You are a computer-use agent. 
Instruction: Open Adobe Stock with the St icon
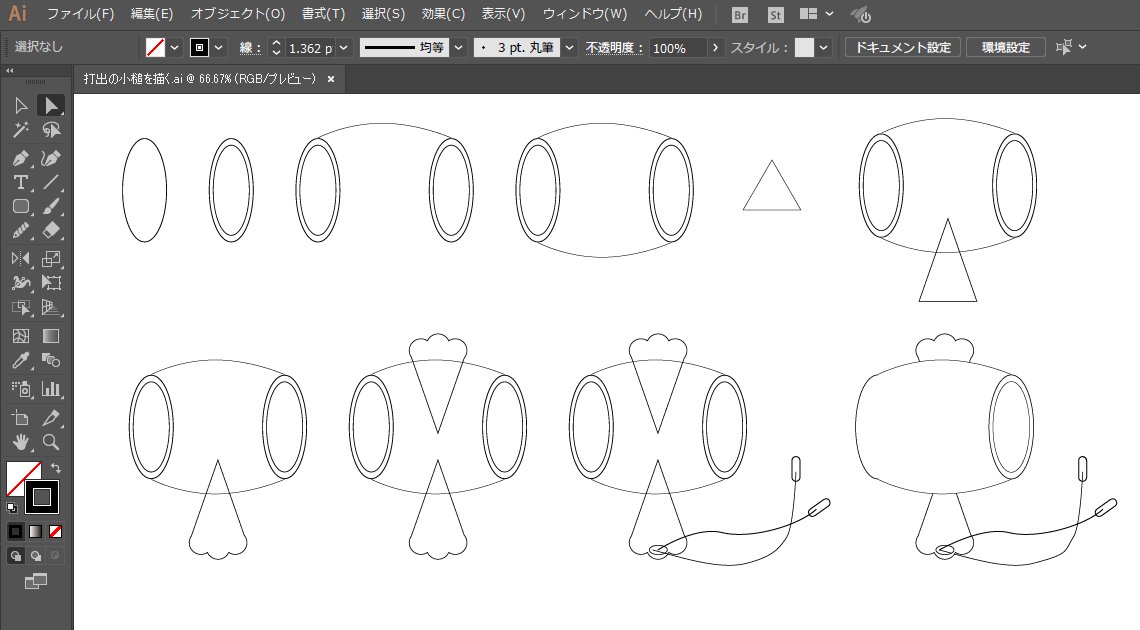tap(776, 15)
